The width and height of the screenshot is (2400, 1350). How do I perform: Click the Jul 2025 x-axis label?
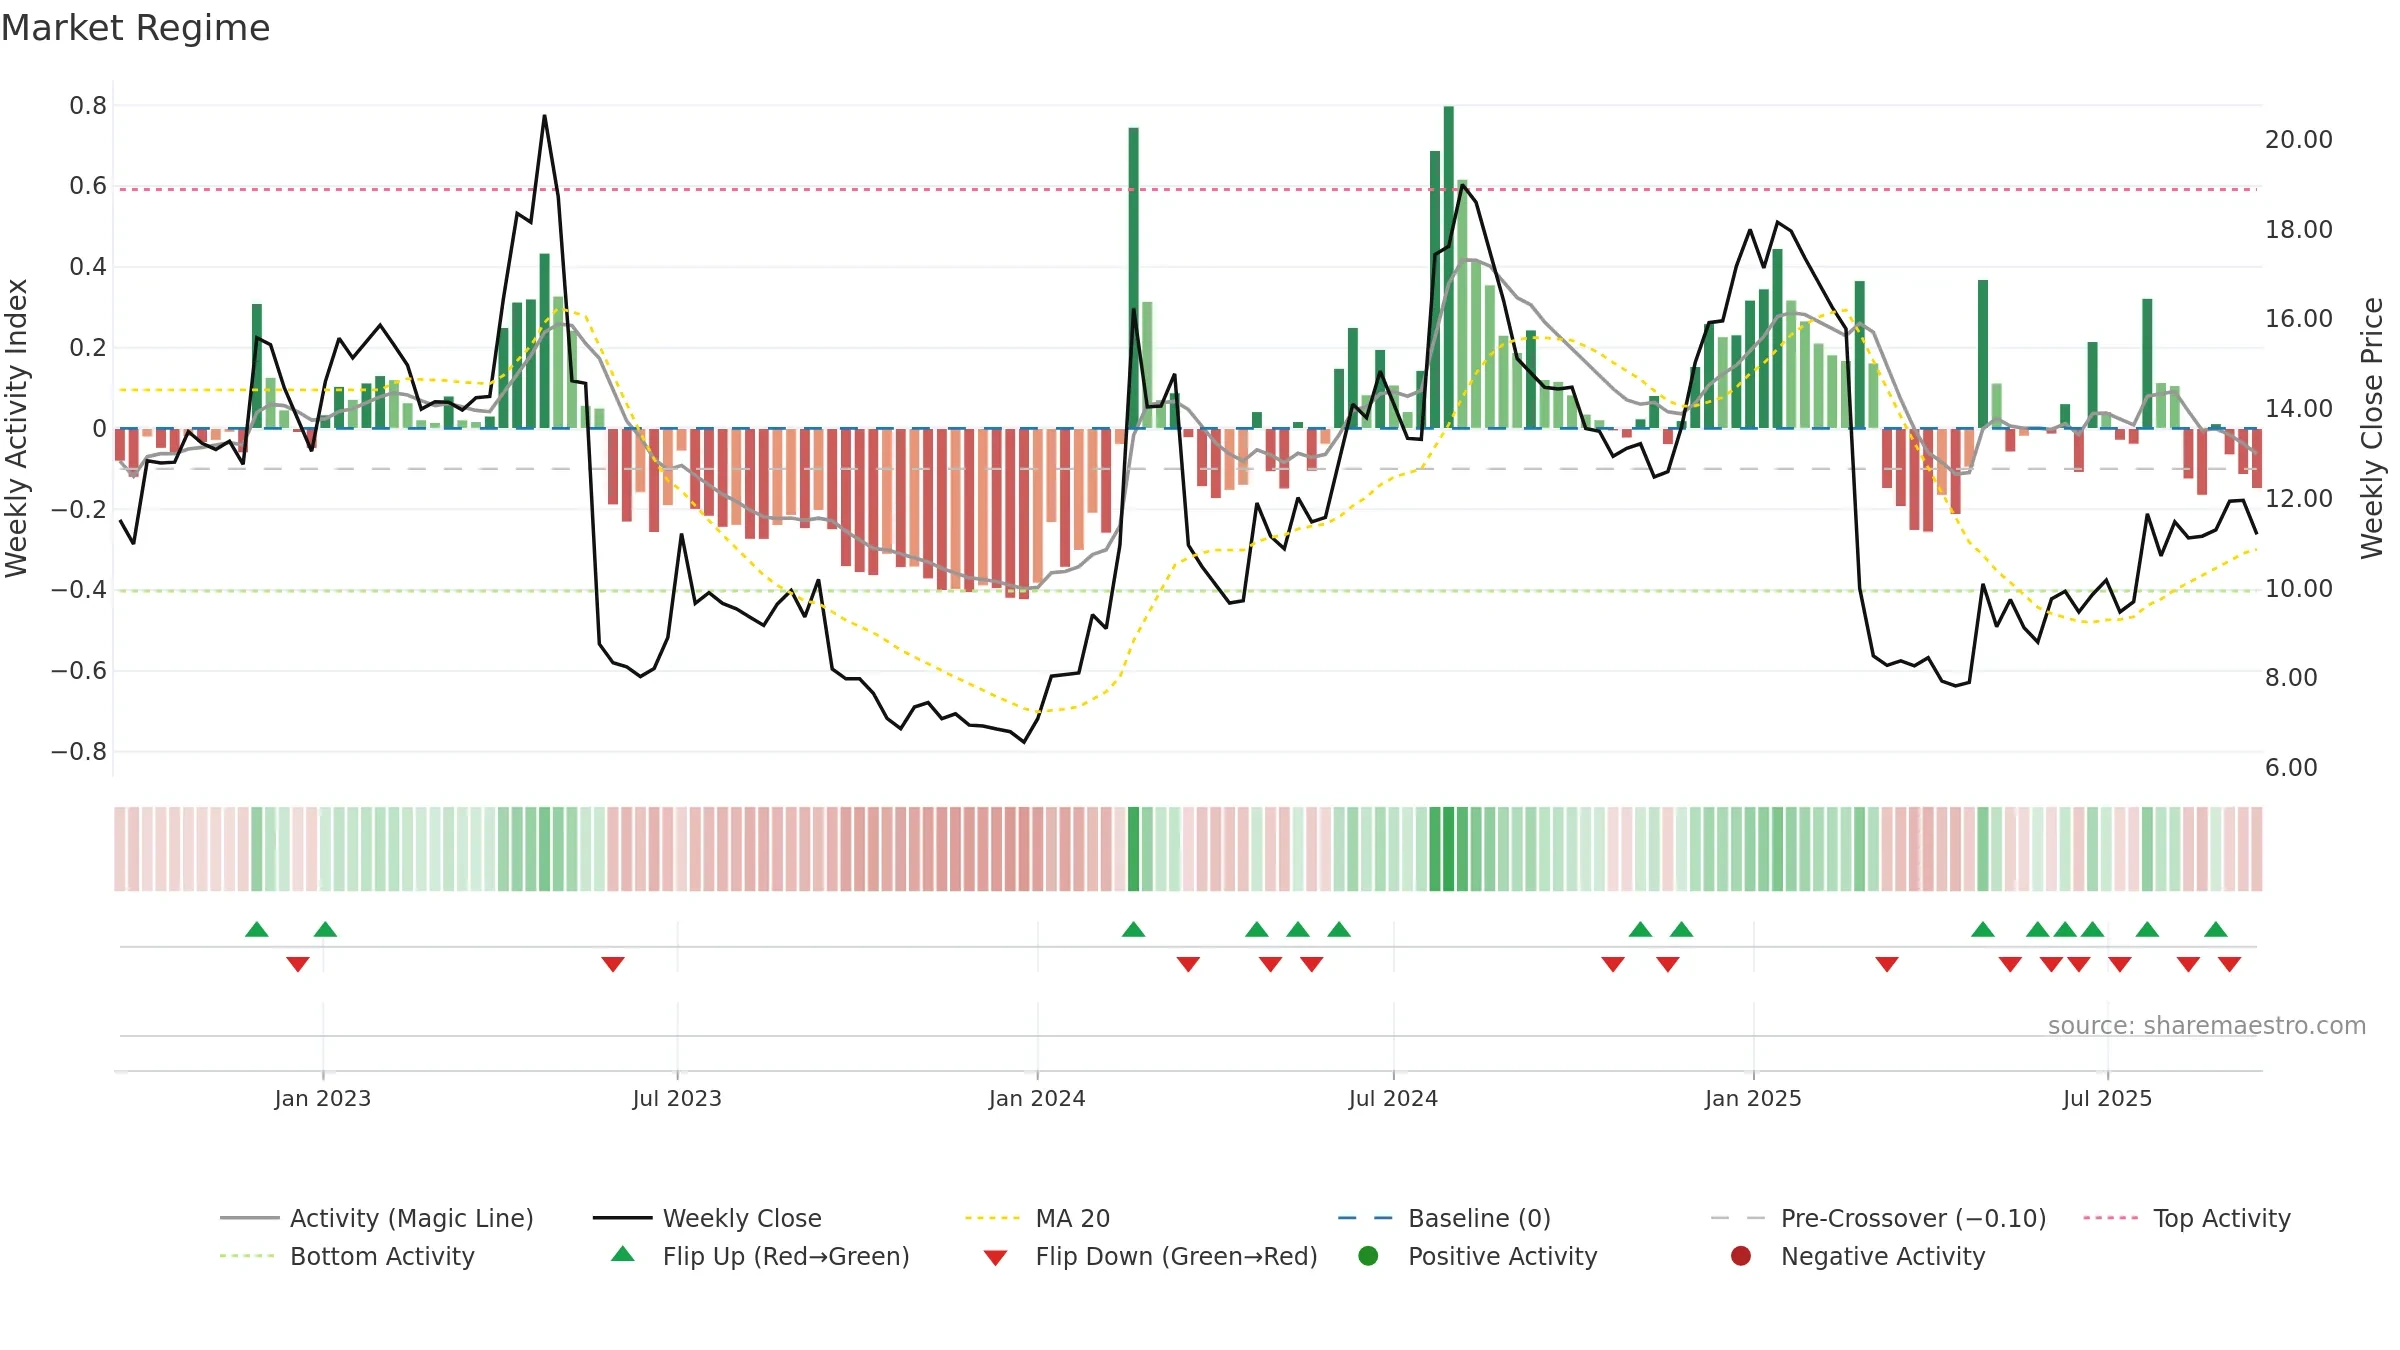(2107, 1098)
